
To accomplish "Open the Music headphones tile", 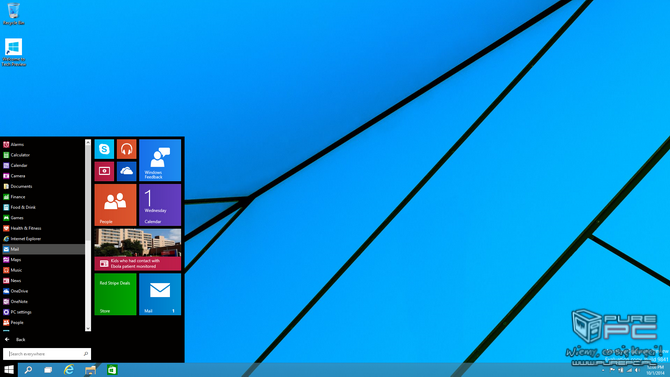I will tap(126, 149).
